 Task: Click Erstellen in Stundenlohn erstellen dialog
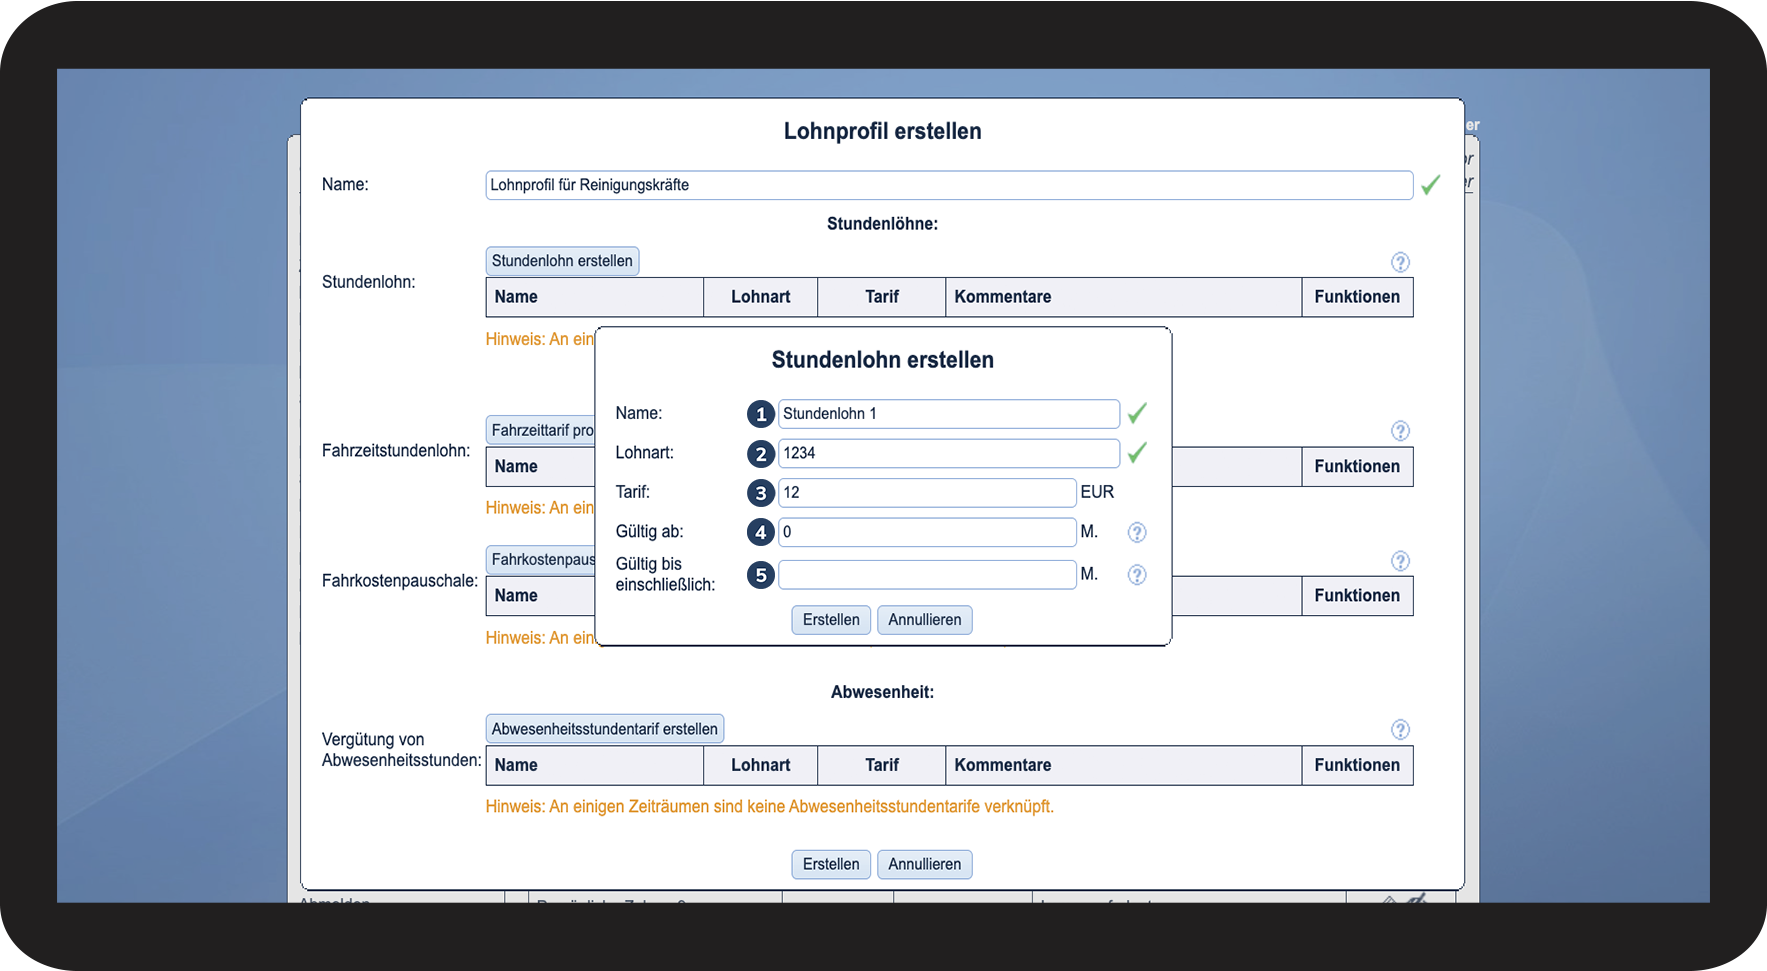point(831,620)
